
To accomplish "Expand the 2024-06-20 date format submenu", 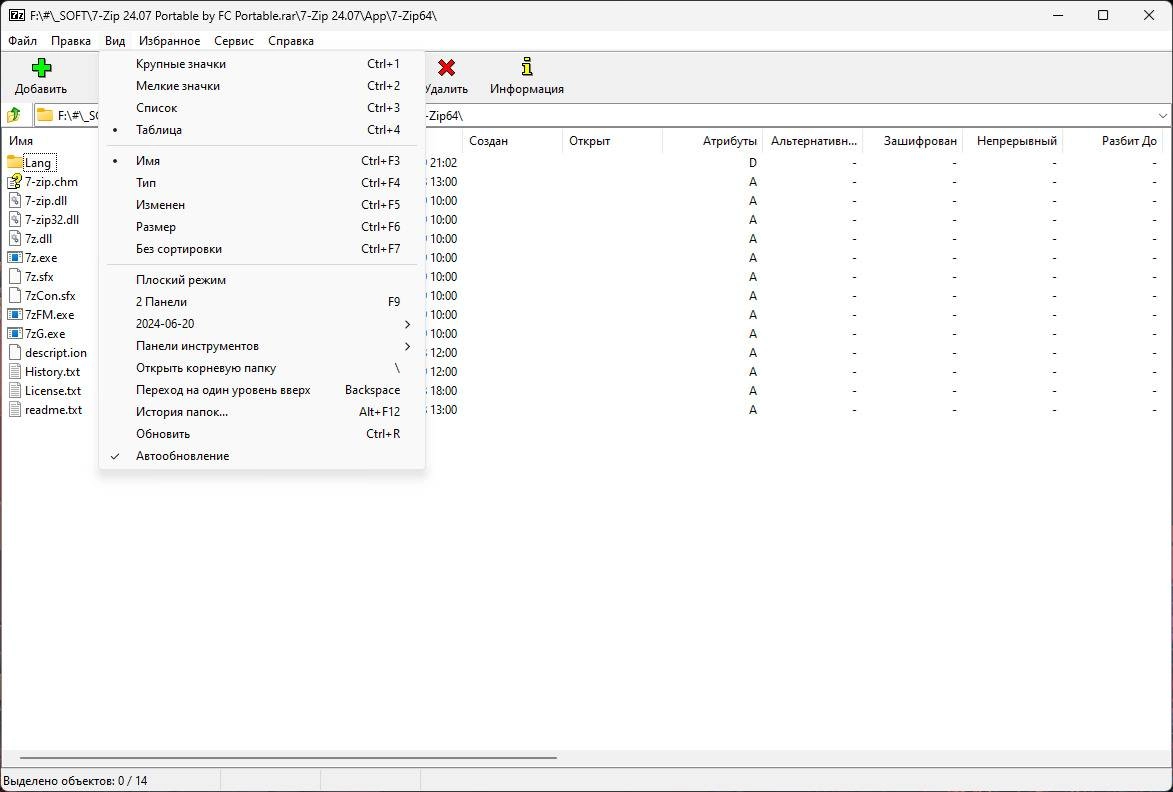I will tap(262, 324).
